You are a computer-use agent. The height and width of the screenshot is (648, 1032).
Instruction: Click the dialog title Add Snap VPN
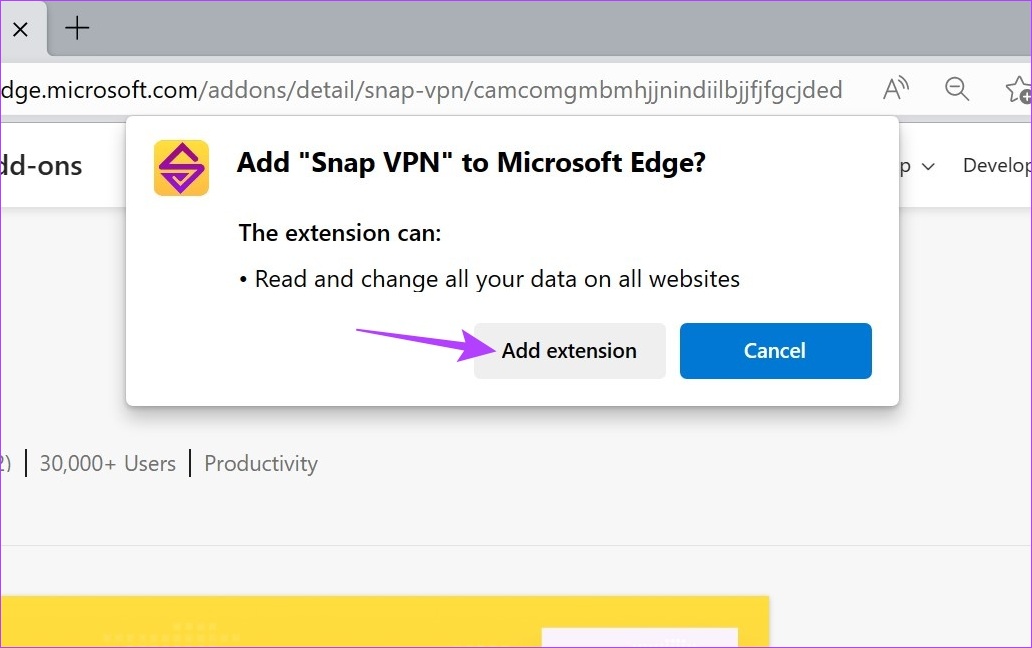[471, 162]
